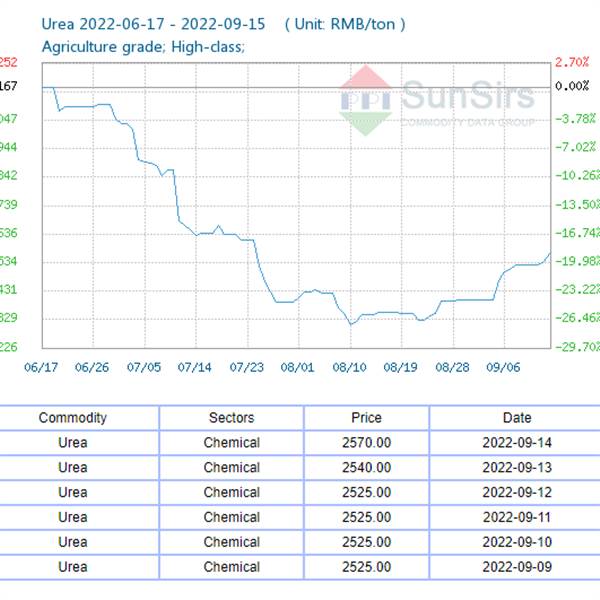600x600 pixels.
Task: Click the Sectors column header
Action: 232,417
